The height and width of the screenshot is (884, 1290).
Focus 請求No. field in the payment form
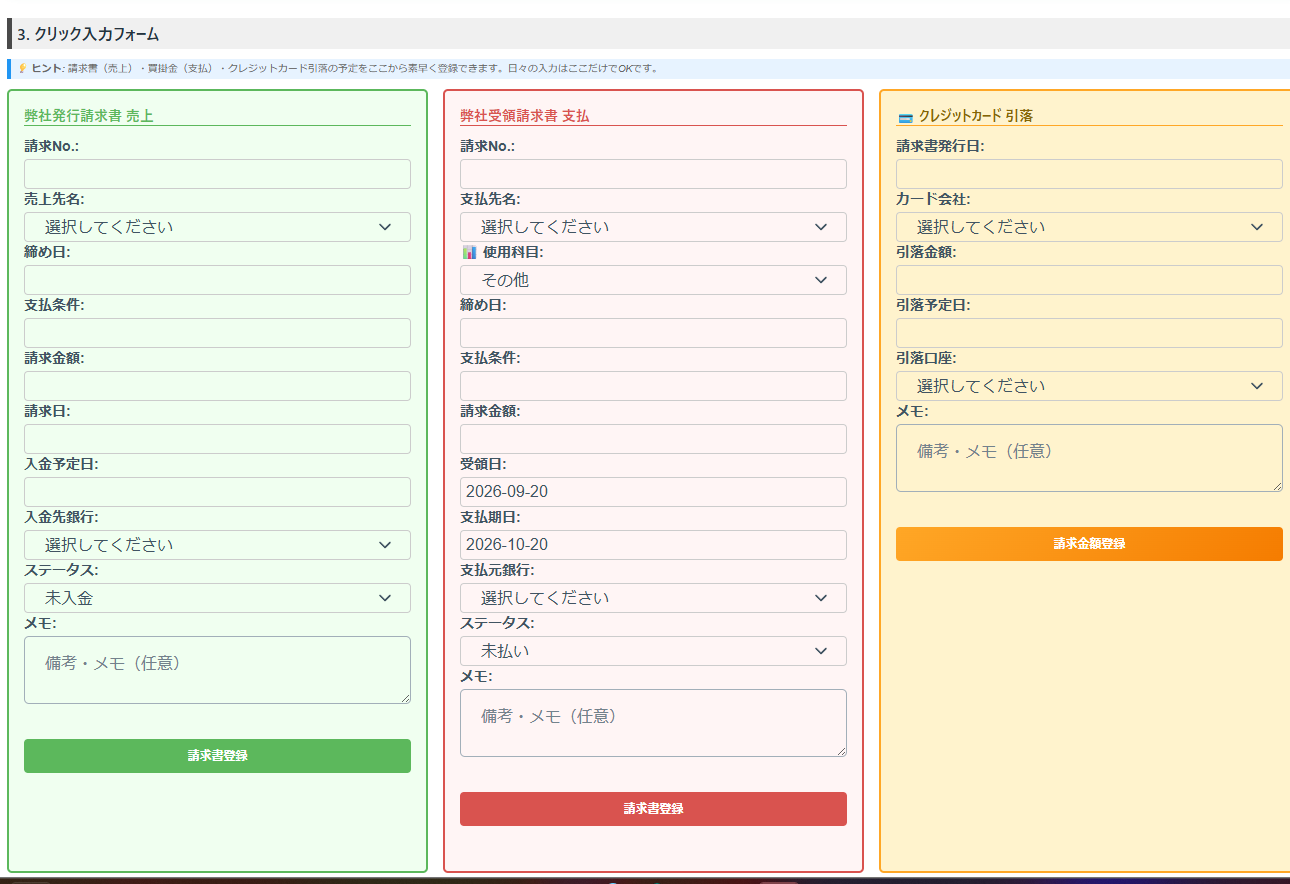(x=653, y=174)
